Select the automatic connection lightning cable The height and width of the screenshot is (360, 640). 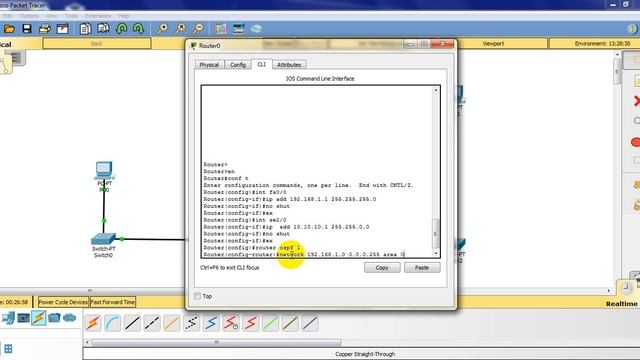click(x=93, y=323)
